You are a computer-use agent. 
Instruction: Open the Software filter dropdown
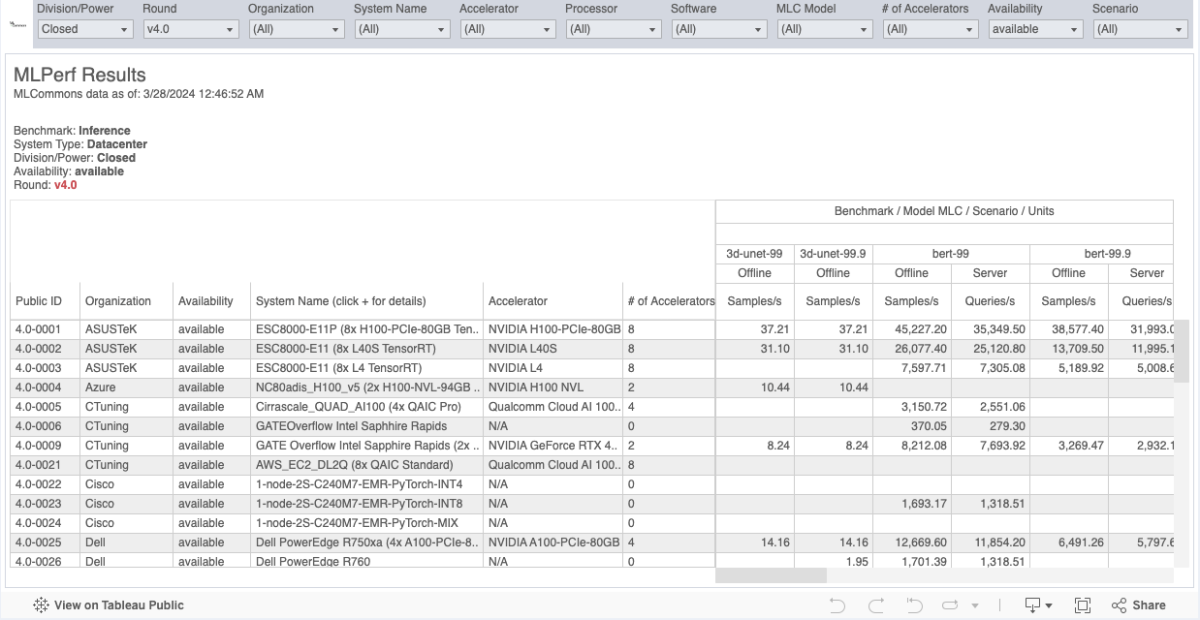tap(719, 29)
